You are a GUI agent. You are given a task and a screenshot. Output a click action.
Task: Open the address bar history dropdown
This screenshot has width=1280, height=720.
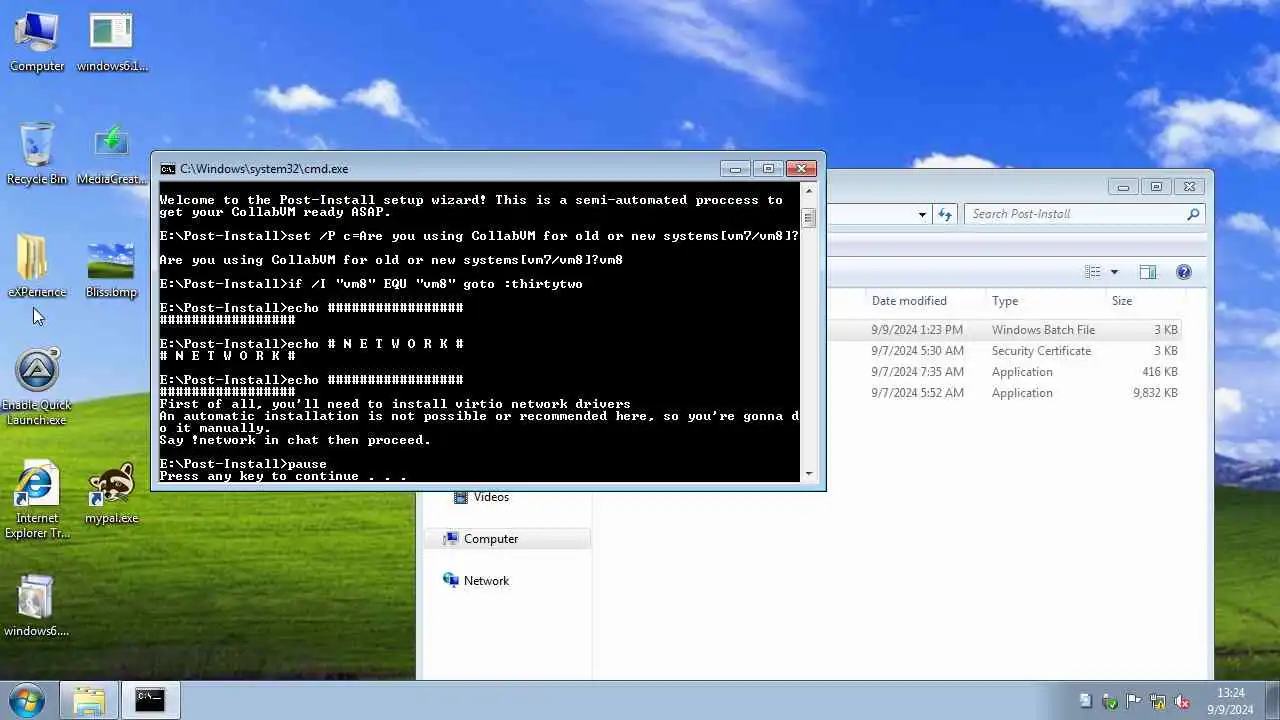pos(922,214)
